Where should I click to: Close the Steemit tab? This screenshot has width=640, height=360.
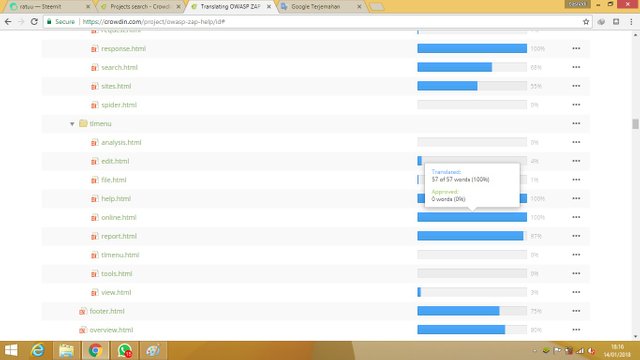88,7
